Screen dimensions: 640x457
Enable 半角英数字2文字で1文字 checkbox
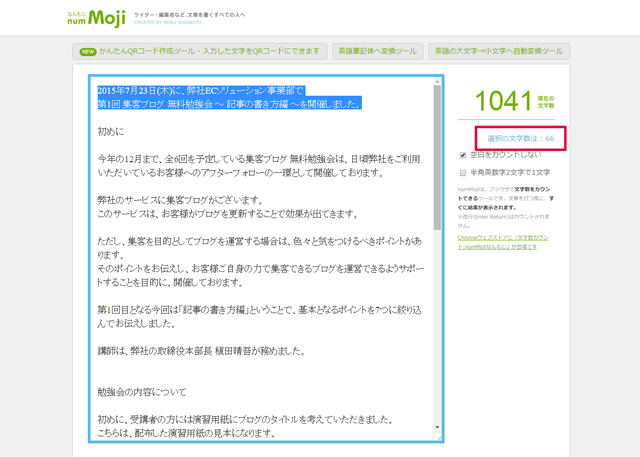(463, 173)
